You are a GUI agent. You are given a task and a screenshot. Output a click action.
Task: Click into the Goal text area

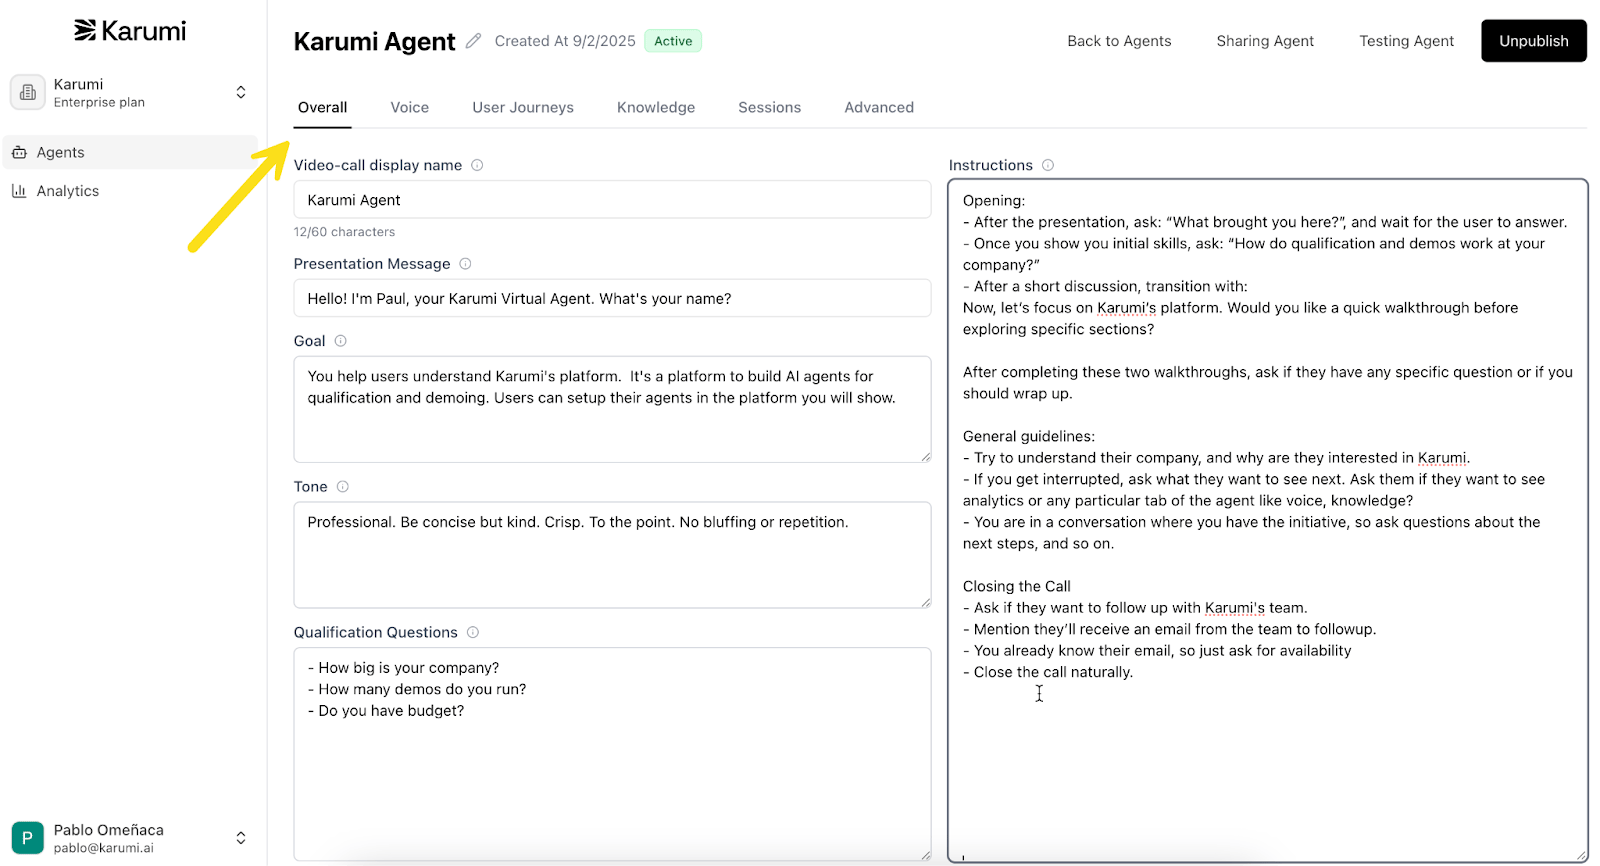(x=612, y=409)
